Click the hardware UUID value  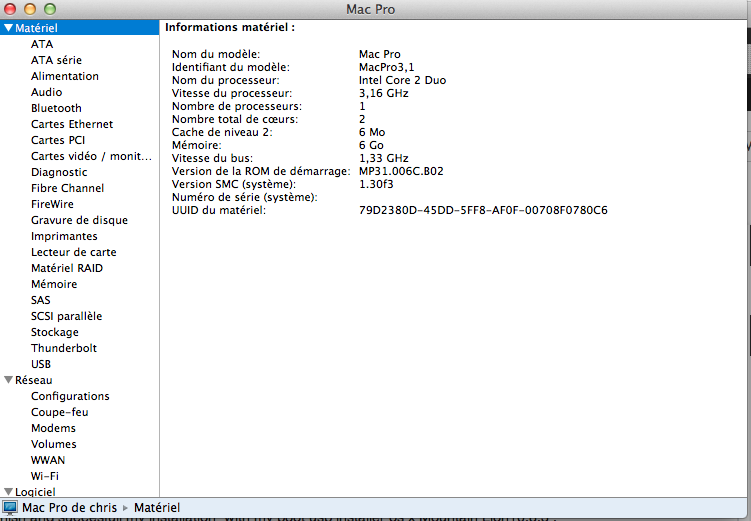point(483,210)
